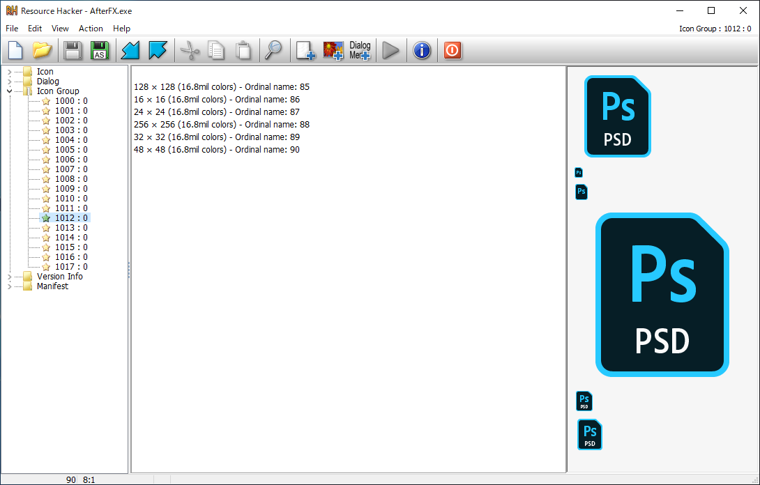Click line '16 × 16' Ordinal name: 86
Screen dimensions: 760x485
coord(217,99)
